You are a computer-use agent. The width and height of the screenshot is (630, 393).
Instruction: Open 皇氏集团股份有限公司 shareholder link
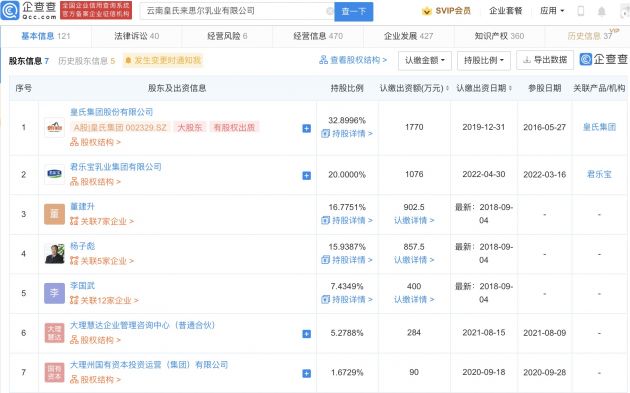tap(111, 112)
